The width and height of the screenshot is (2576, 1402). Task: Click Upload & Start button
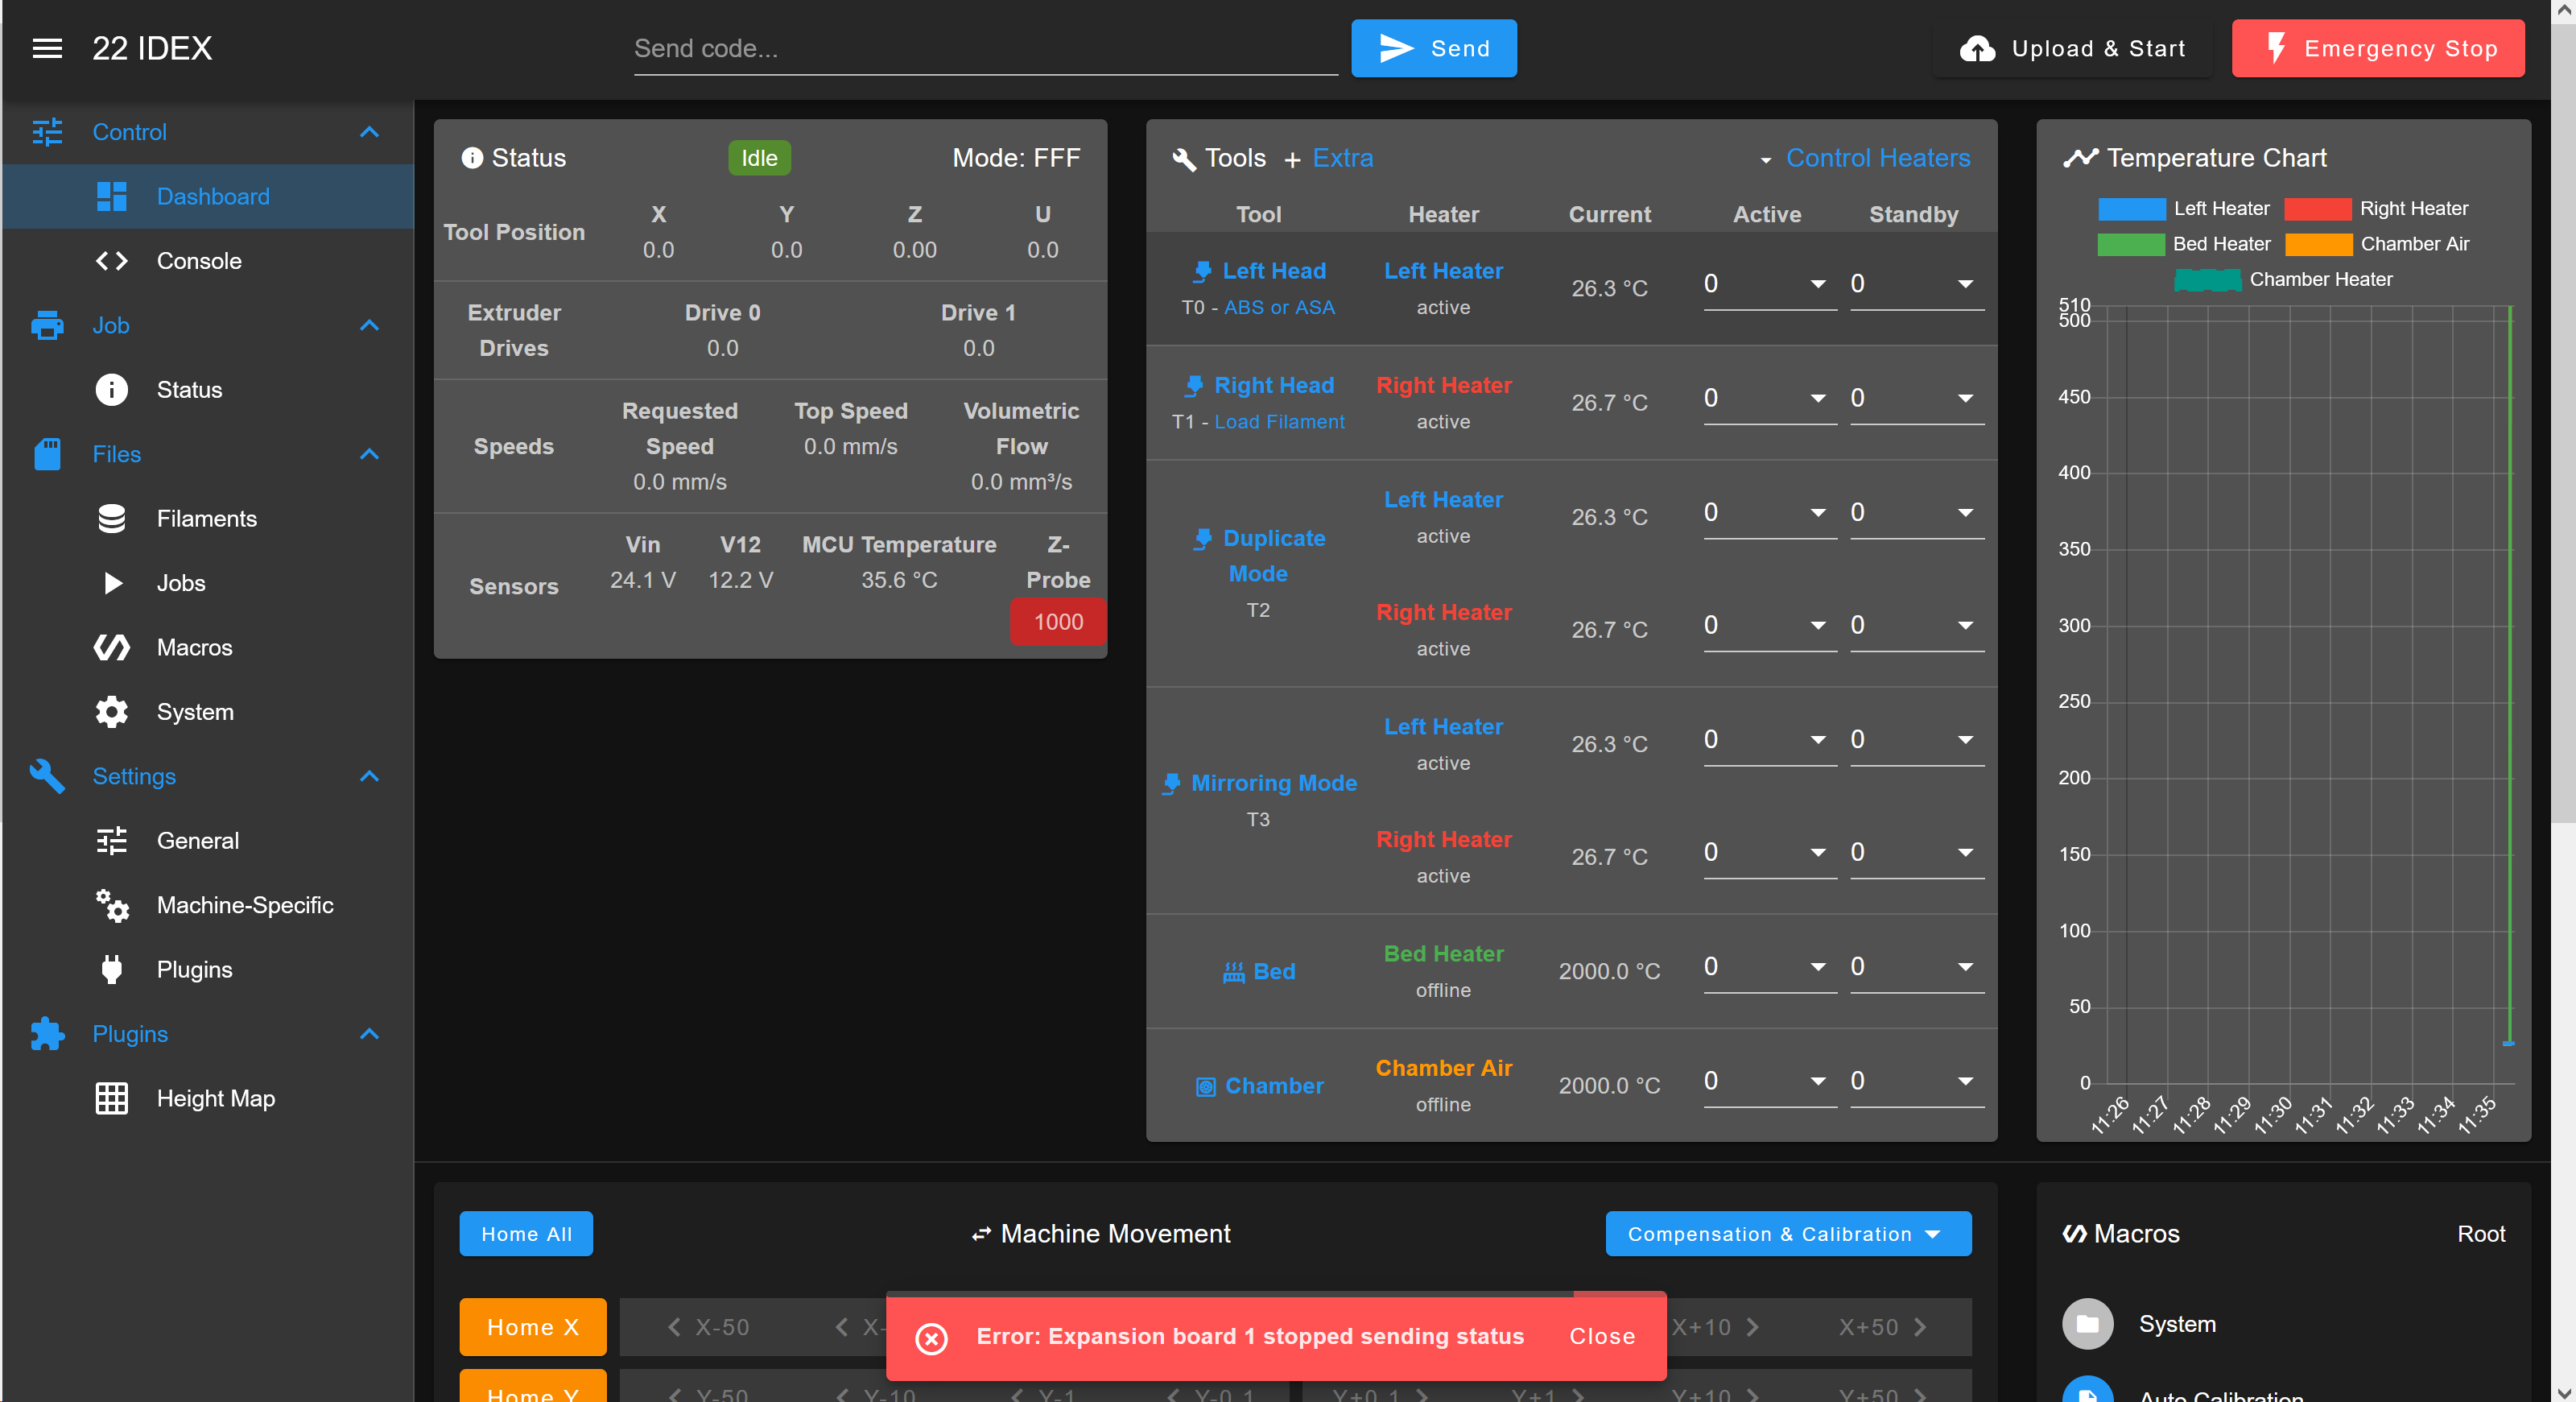(x=2072, y=48)
